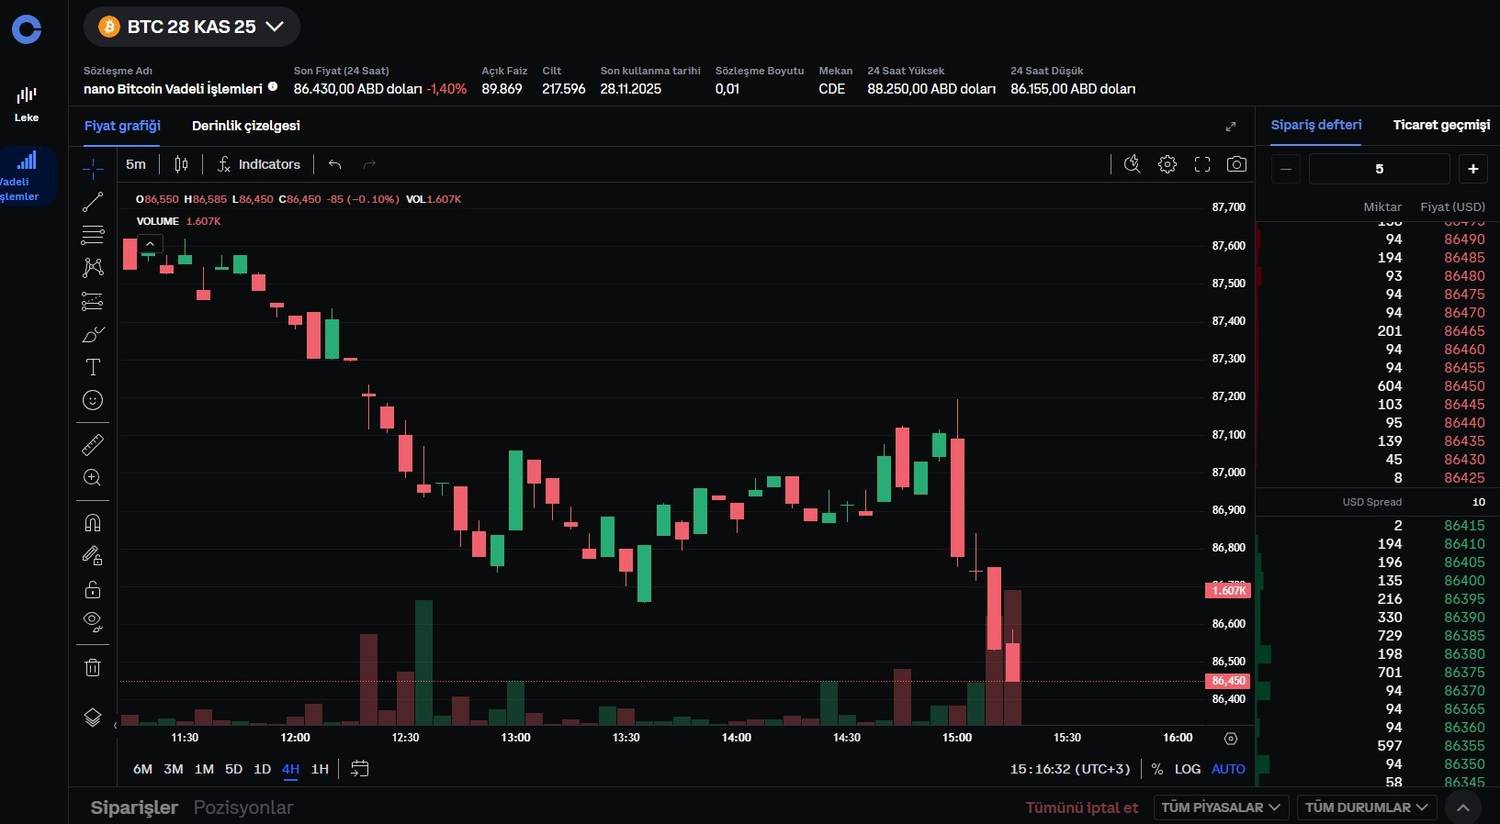Open the brush drawing tool

[x=92, y=334]
